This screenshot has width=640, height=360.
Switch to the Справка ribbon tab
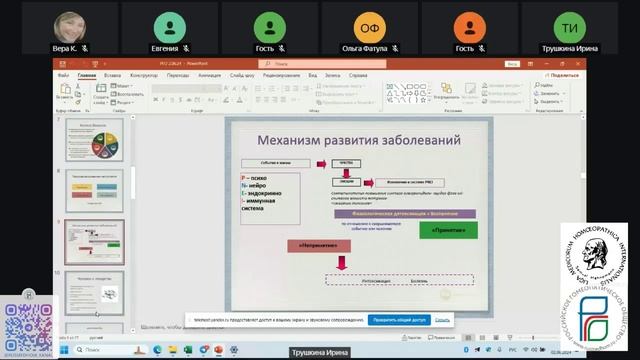pos(358,76)
